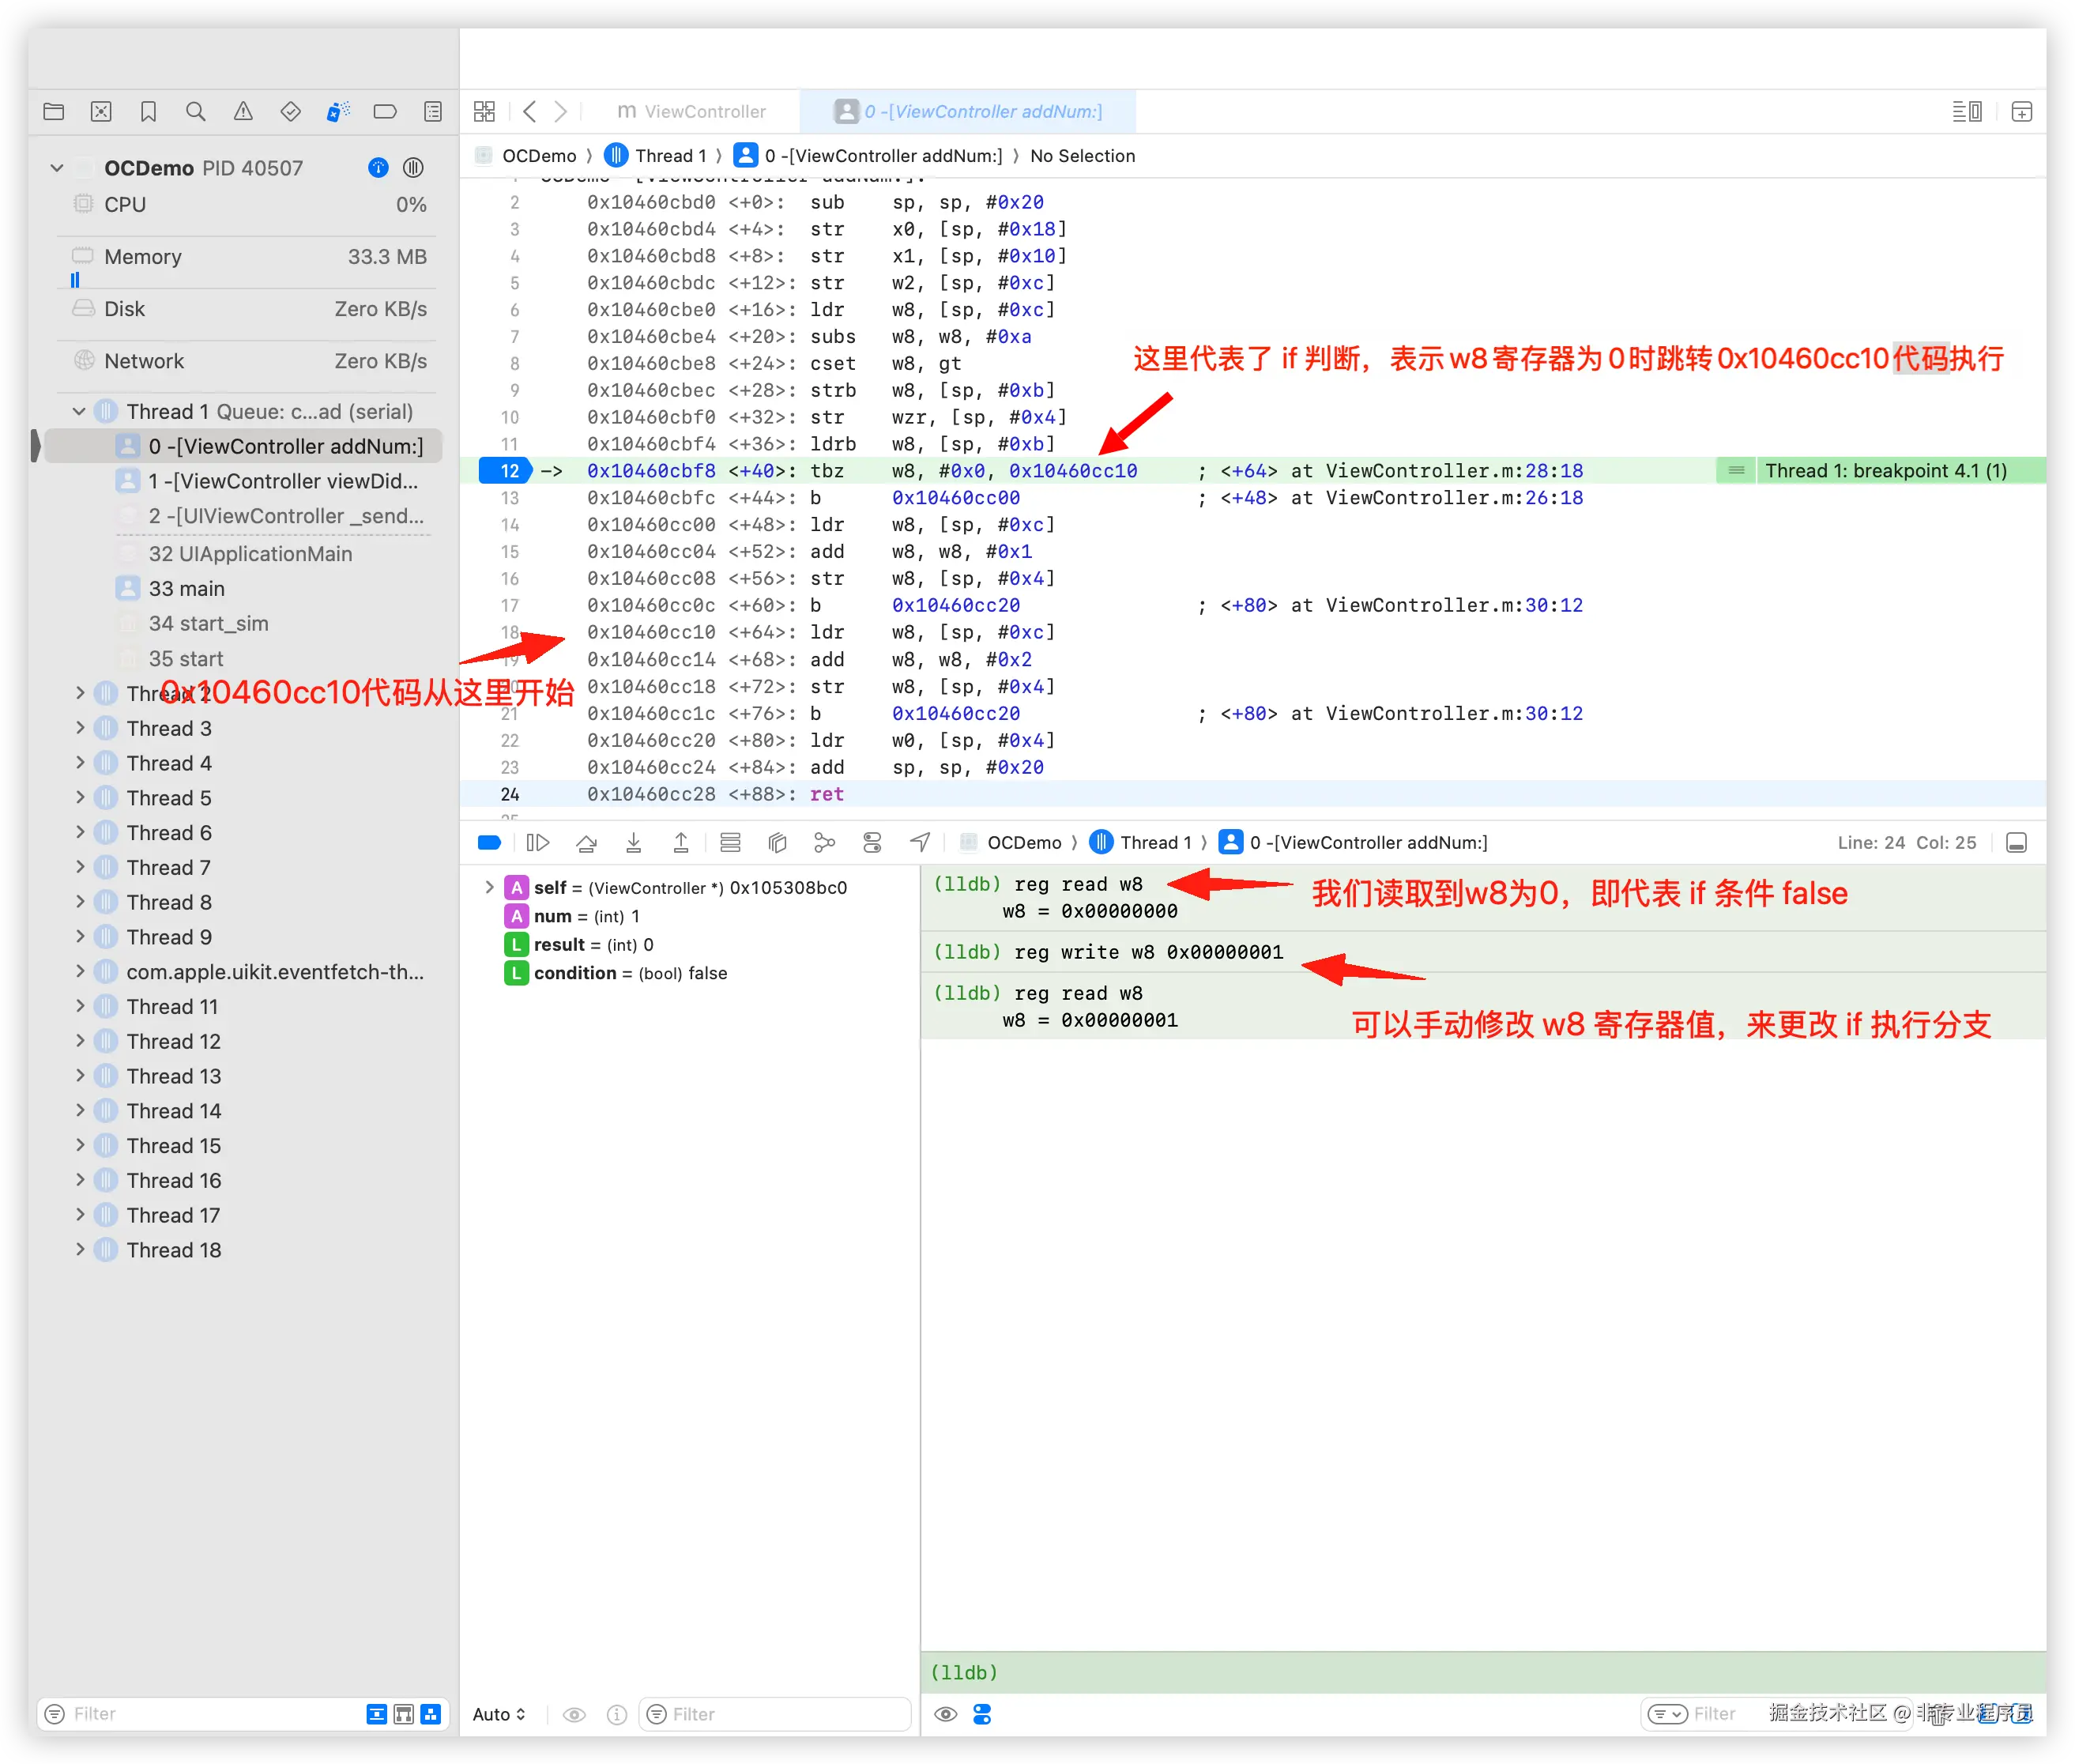Click the Step Out debug button
The width and height of the screenshot is (2075, 1764).
pos(681,843)
